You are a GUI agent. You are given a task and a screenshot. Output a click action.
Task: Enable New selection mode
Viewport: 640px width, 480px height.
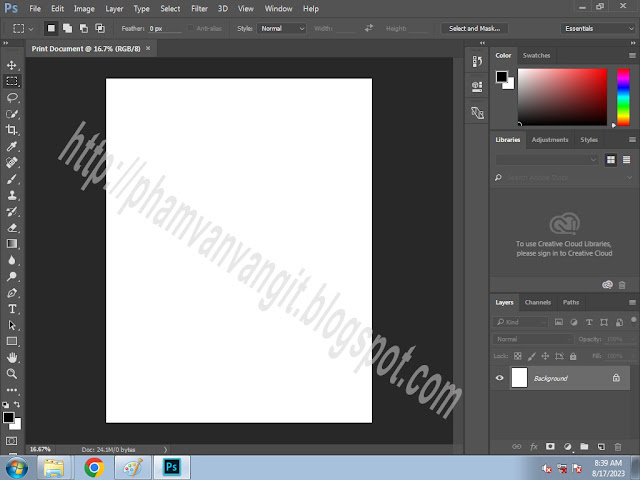click(51, 28)
